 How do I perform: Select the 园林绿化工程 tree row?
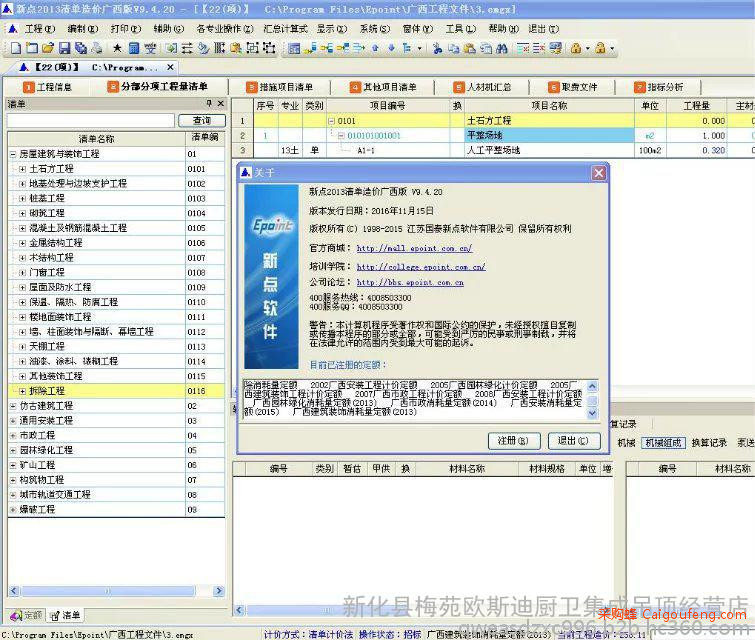116,450
